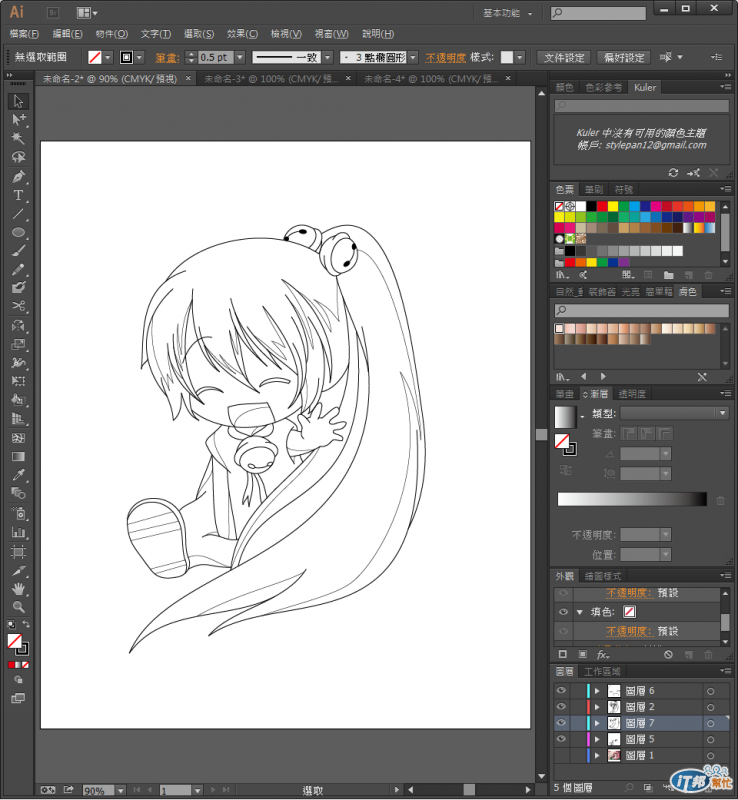Select the Zoom tool
738x800 pixels.
(18, 607)
